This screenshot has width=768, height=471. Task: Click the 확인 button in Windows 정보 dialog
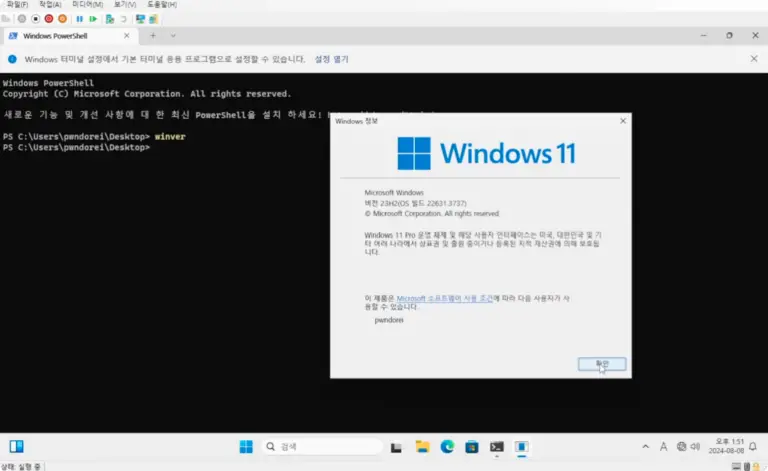pyautogui.click(x=601, y=364)
